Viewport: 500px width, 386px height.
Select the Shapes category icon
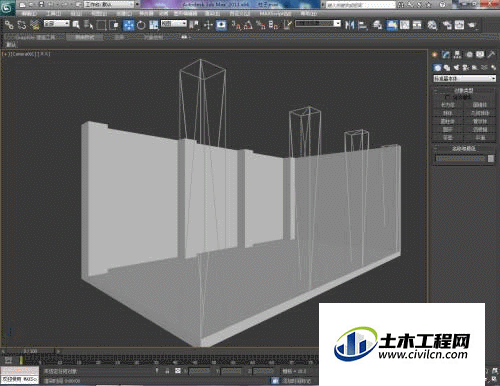[x=447, y=68]
